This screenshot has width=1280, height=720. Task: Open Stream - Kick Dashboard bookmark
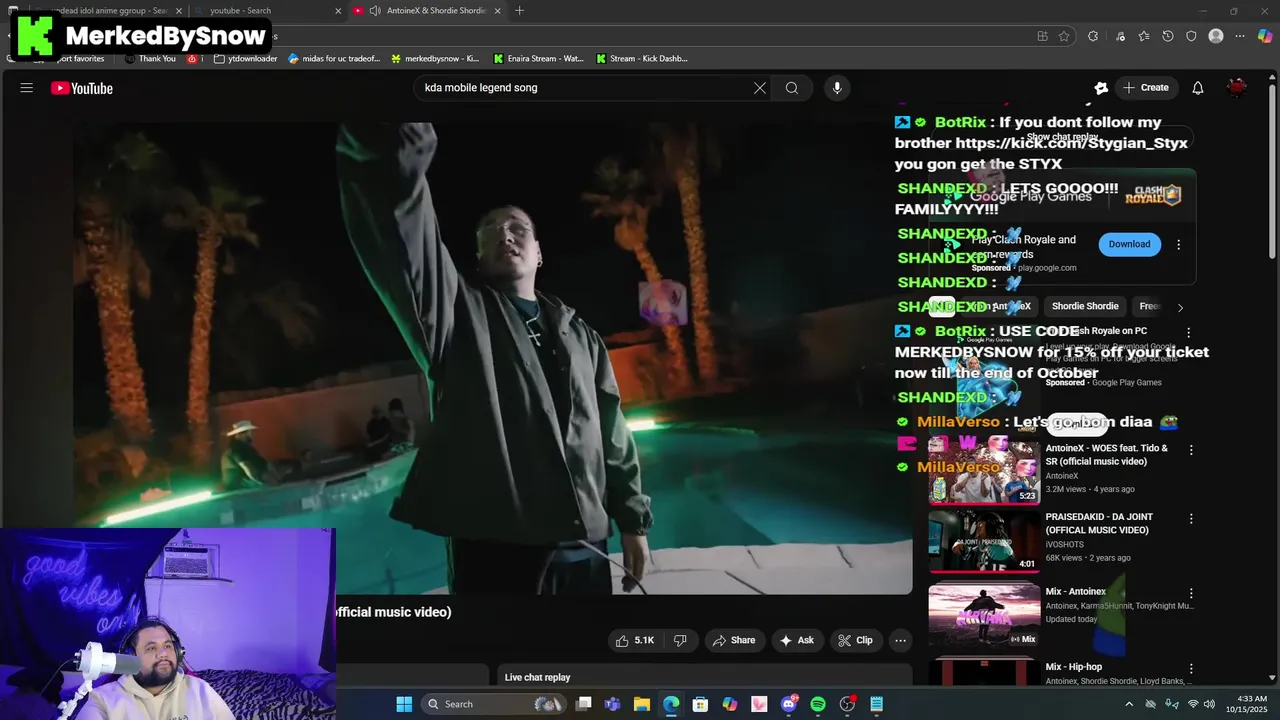[x=642, y=58]
